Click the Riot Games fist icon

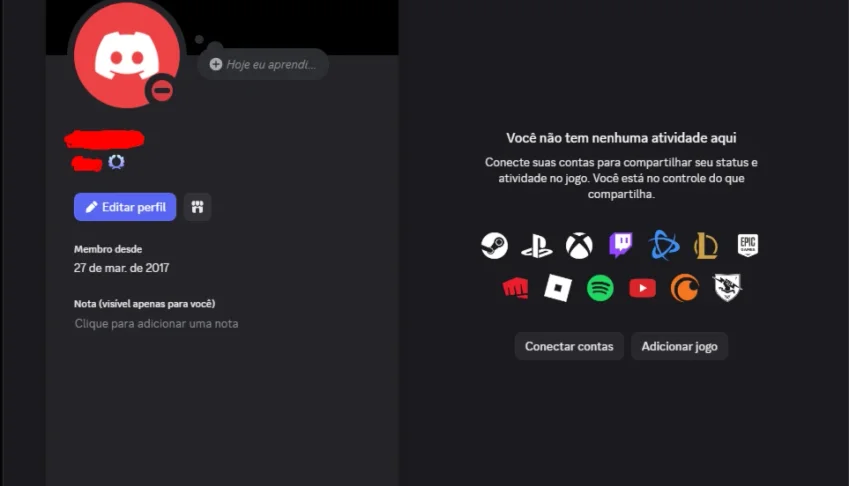(x=515, y=287)
